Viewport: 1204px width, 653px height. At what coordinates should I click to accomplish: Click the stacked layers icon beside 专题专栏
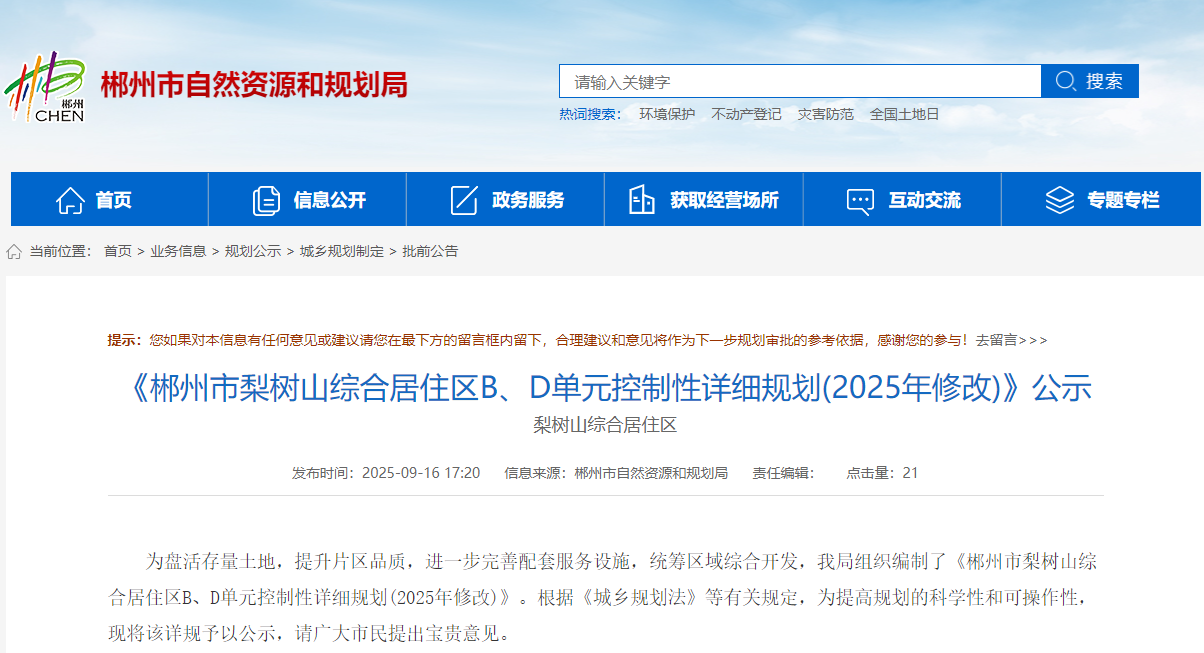(1059, 200)
